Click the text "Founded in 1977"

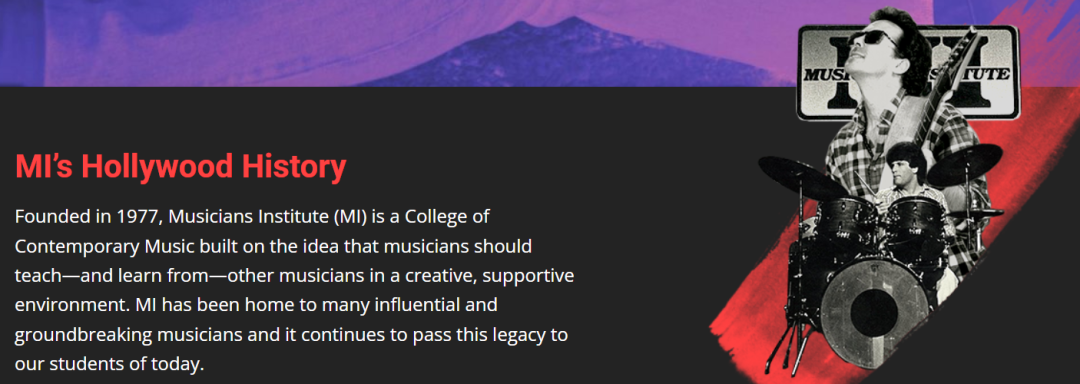87,217
